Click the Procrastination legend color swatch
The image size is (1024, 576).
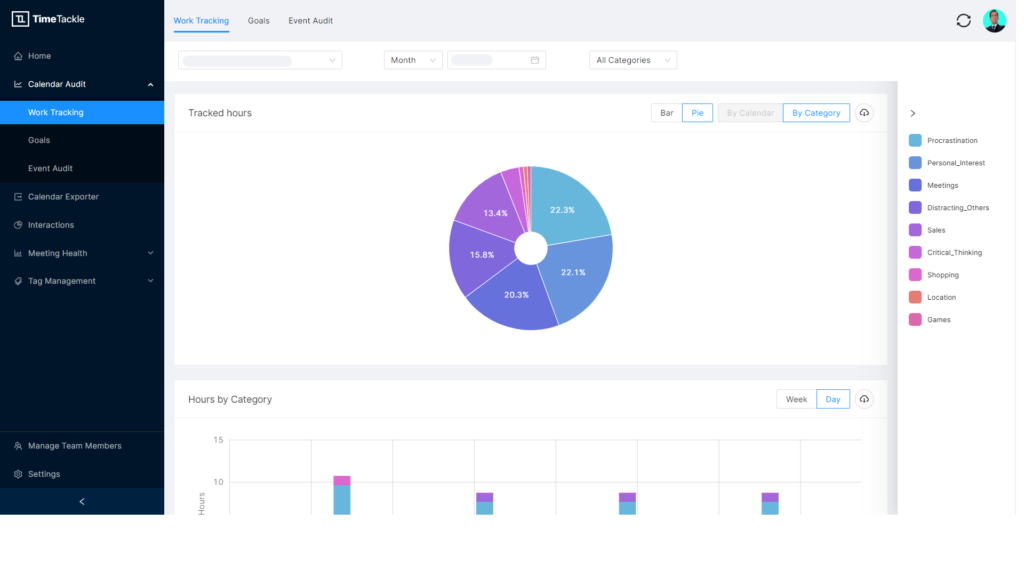coord(915,140)
